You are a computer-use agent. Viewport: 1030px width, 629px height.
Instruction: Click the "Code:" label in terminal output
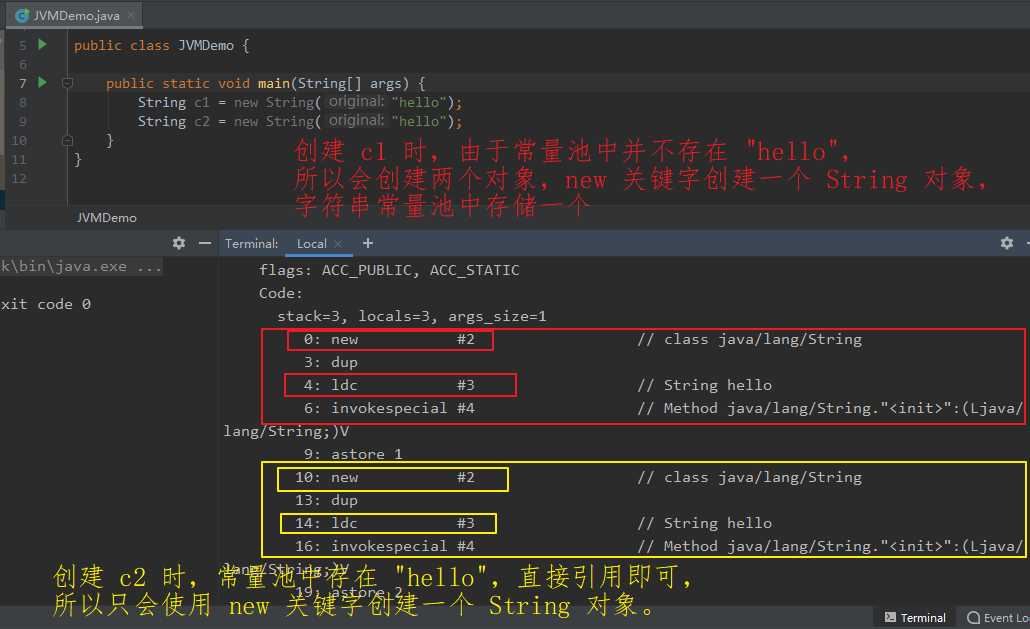(x=280, y=293)
